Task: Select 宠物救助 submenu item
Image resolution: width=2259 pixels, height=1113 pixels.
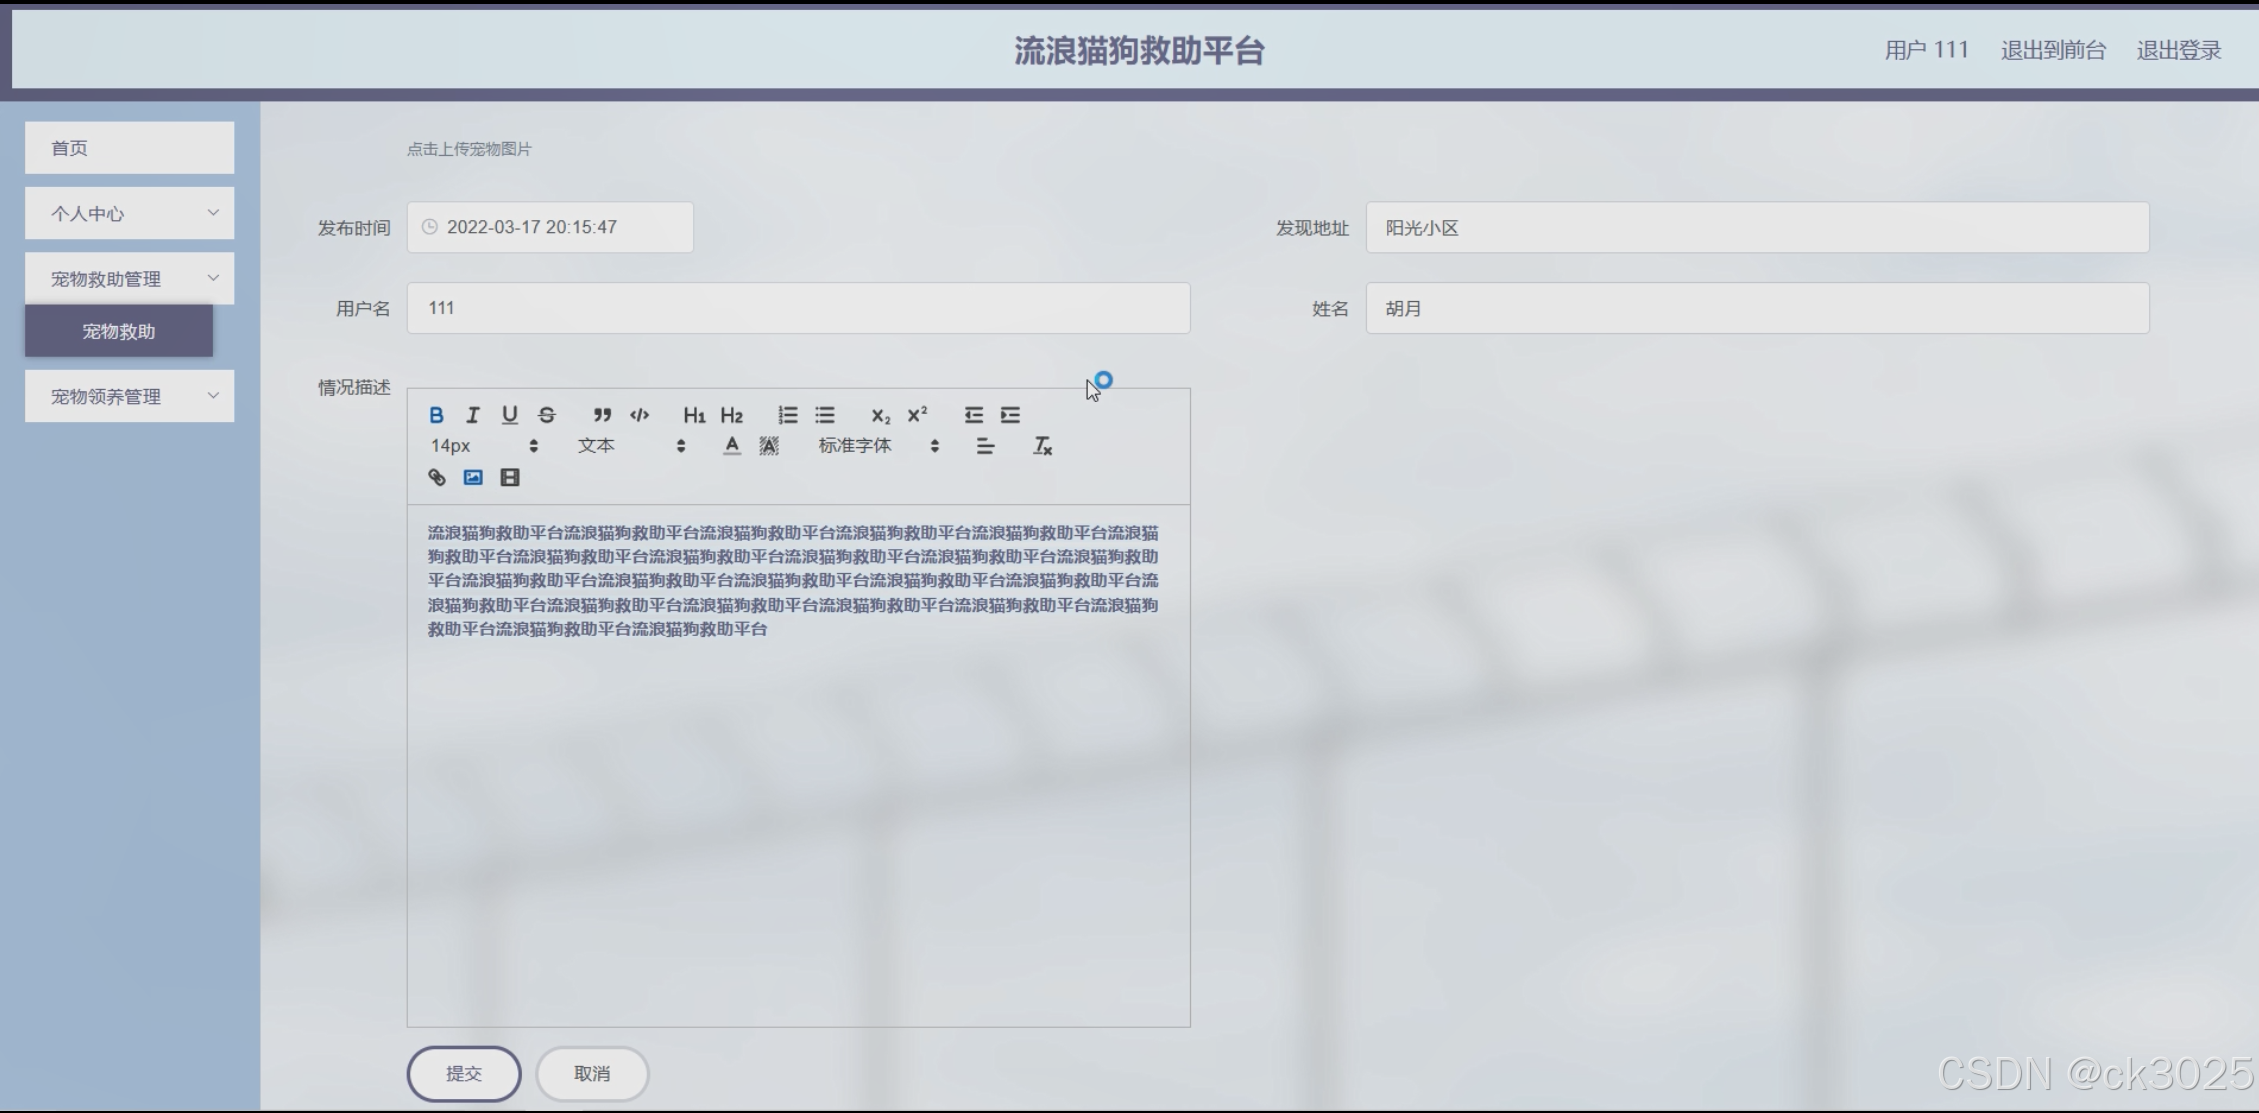Action: (119, 331)
